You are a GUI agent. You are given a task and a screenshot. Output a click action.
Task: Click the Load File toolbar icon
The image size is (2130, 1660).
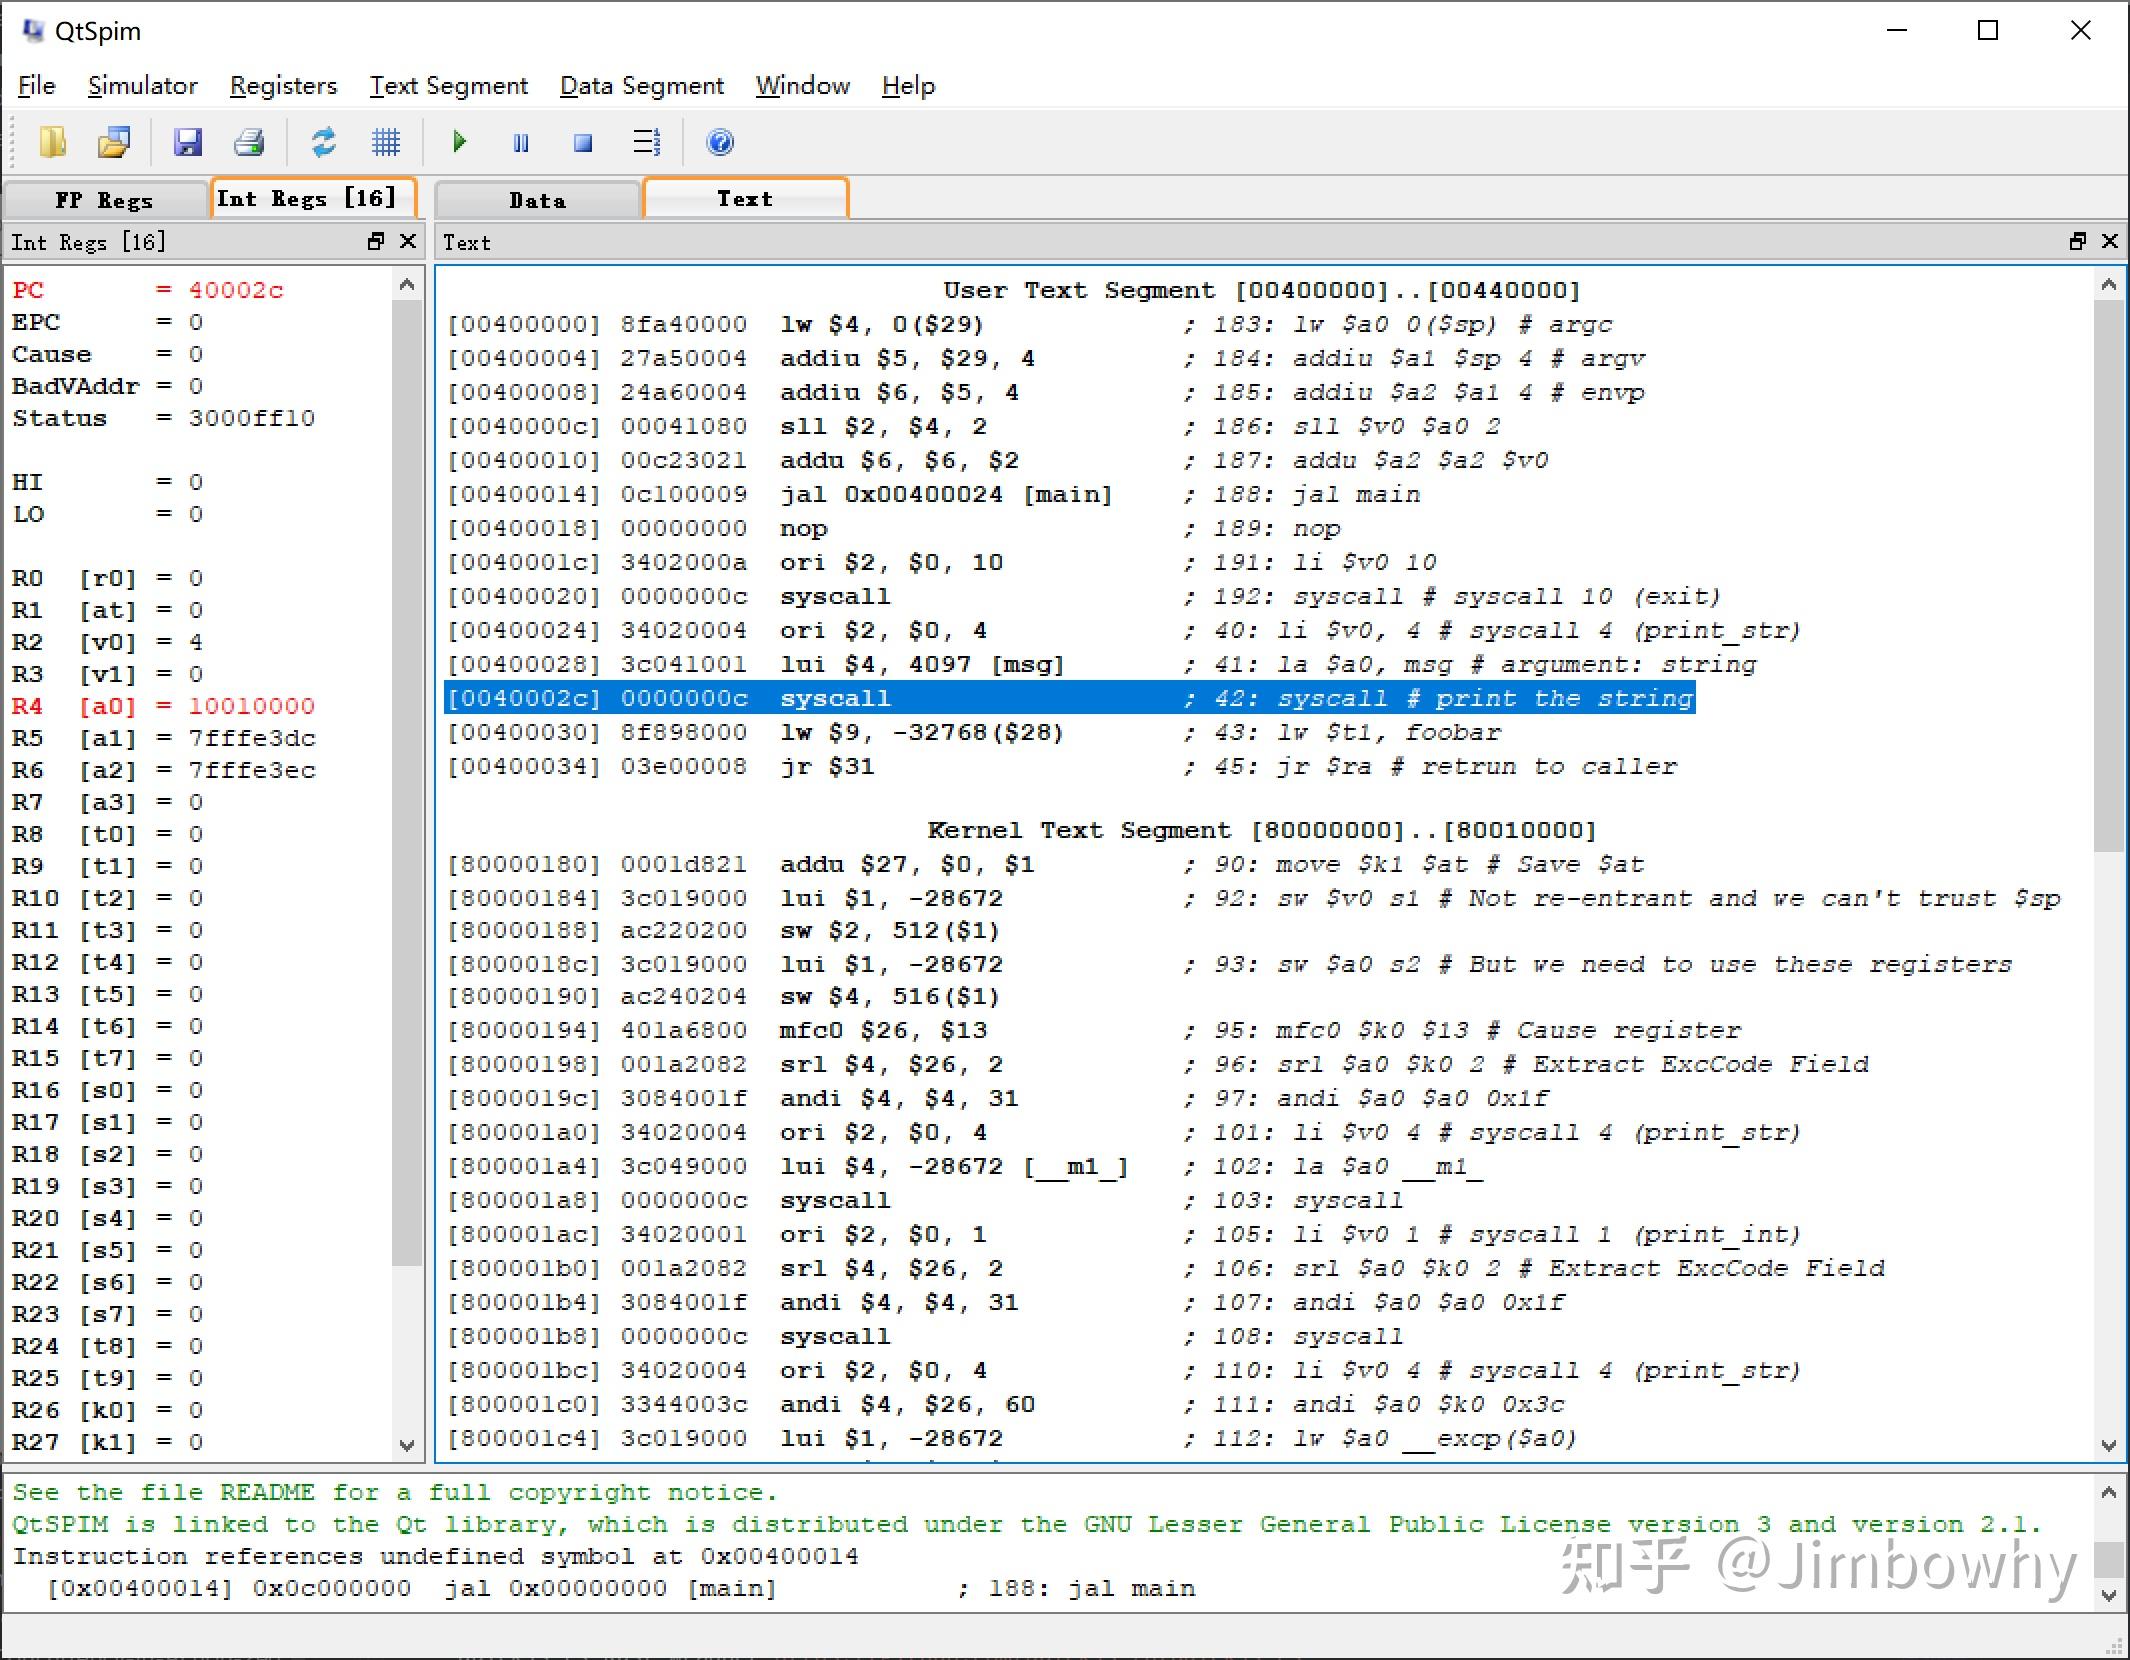click(52, 142)
